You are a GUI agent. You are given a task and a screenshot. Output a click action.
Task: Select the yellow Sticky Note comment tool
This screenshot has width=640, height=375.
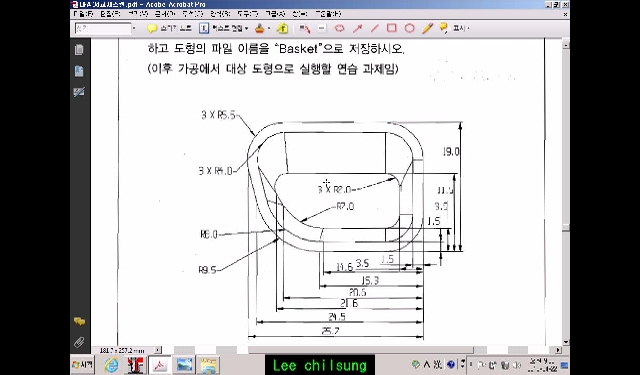[152, 29]
